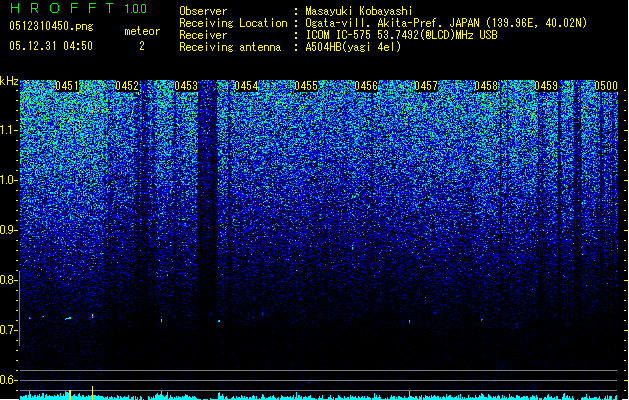Click the A504HB(yagi 4el) antenna text
This screenshot has width=629, height=400.
(353, 47)
